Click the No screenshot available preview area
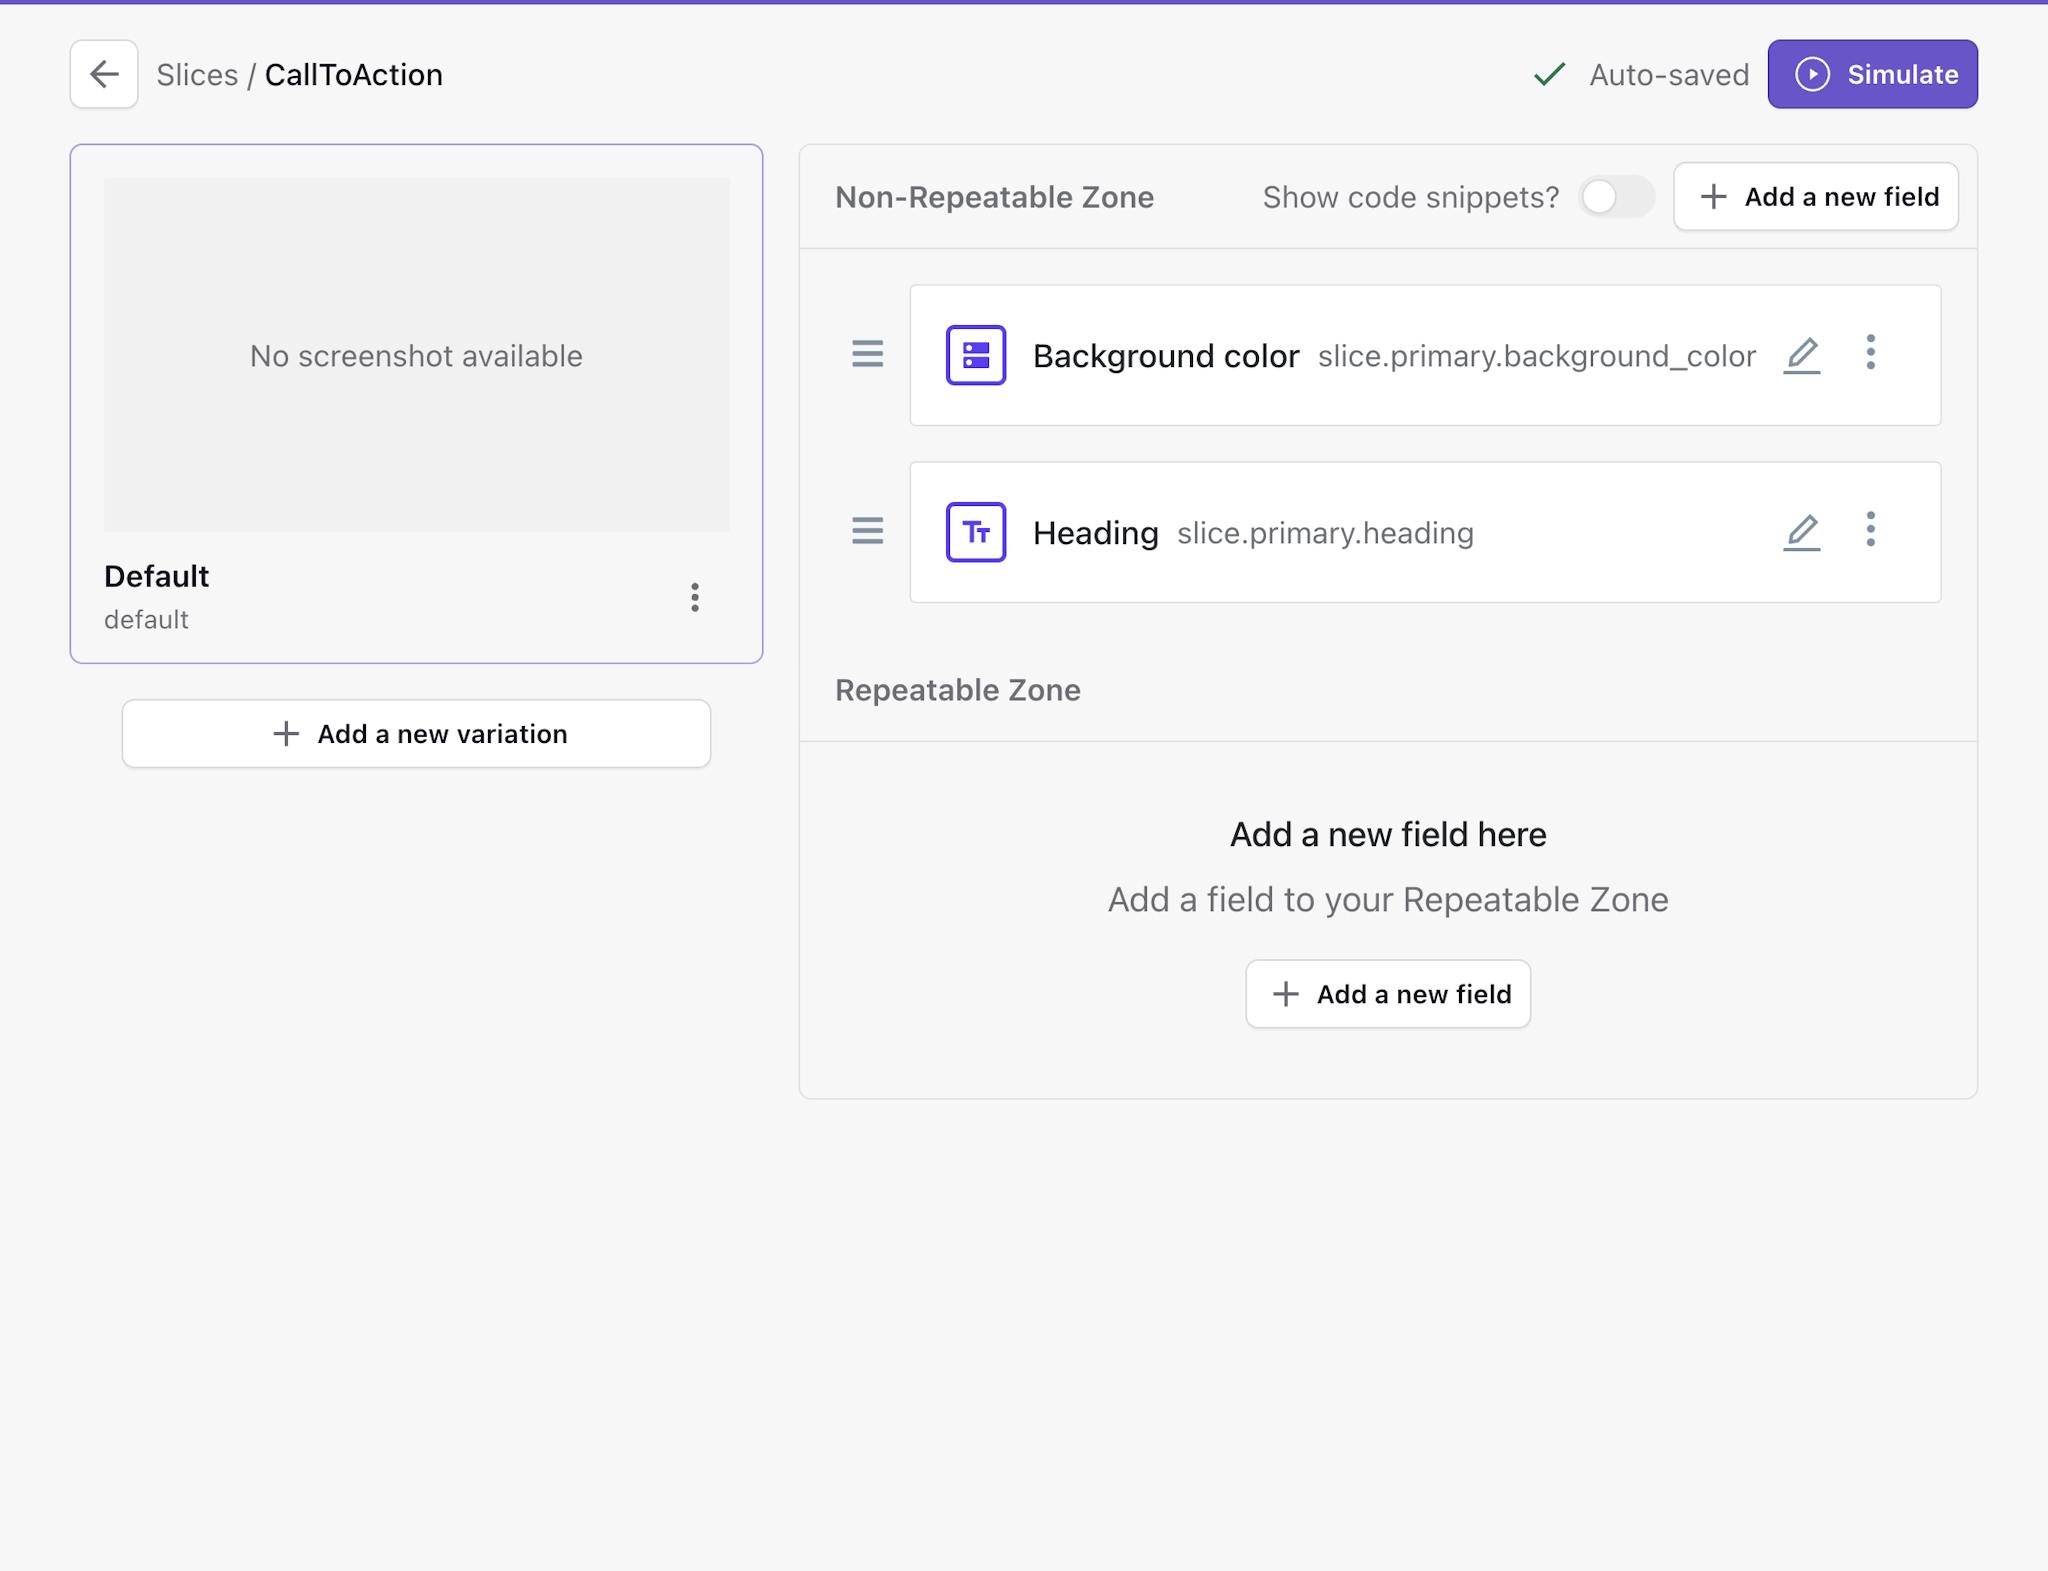The image size is (2048, 1571). pos(417,355)
